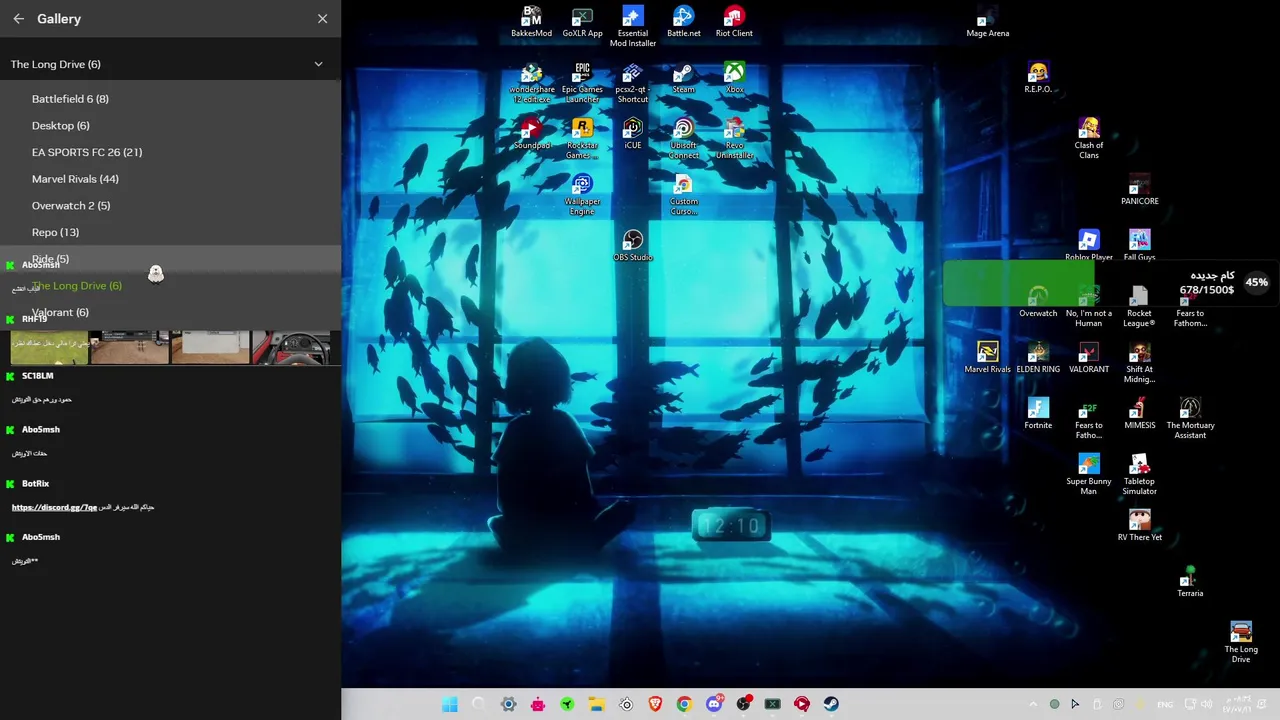Open the Custom Cursor desktop icon

684,195
